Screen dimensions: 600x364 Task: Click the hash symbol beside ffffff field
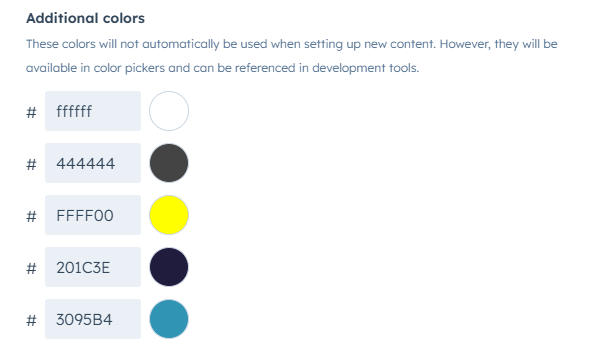click(31, 113)
